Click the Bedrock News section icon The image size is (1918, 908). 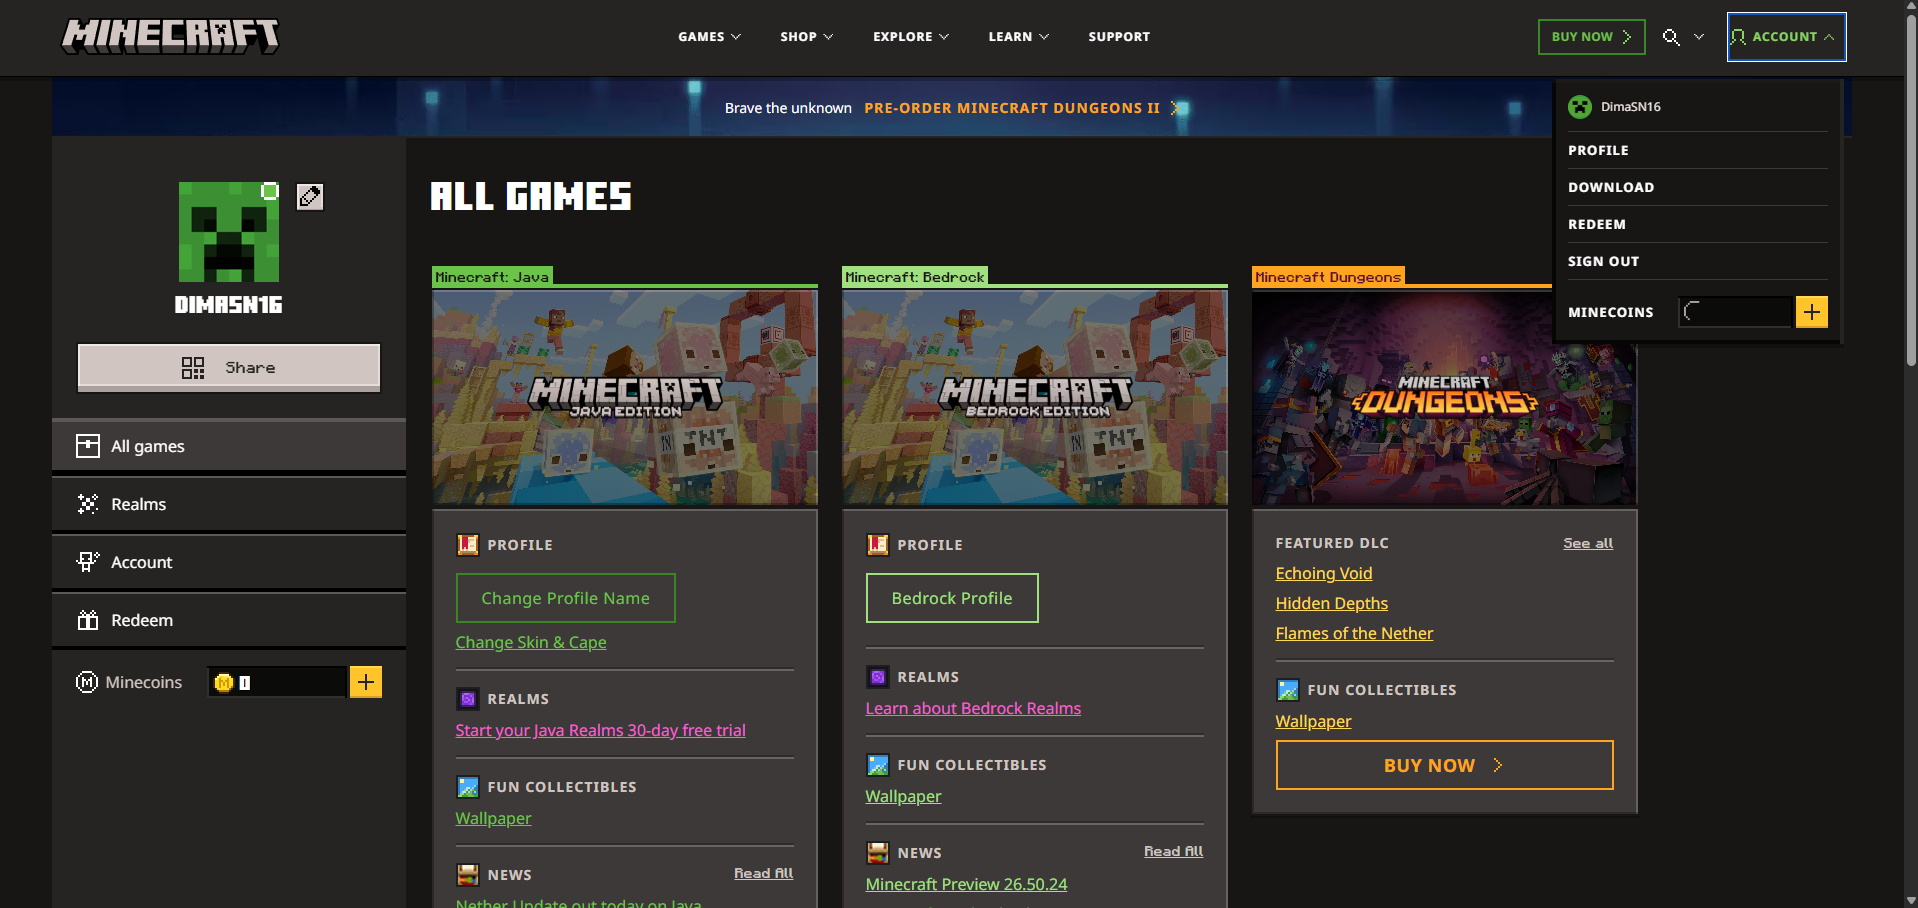click(x=877, y=853)
